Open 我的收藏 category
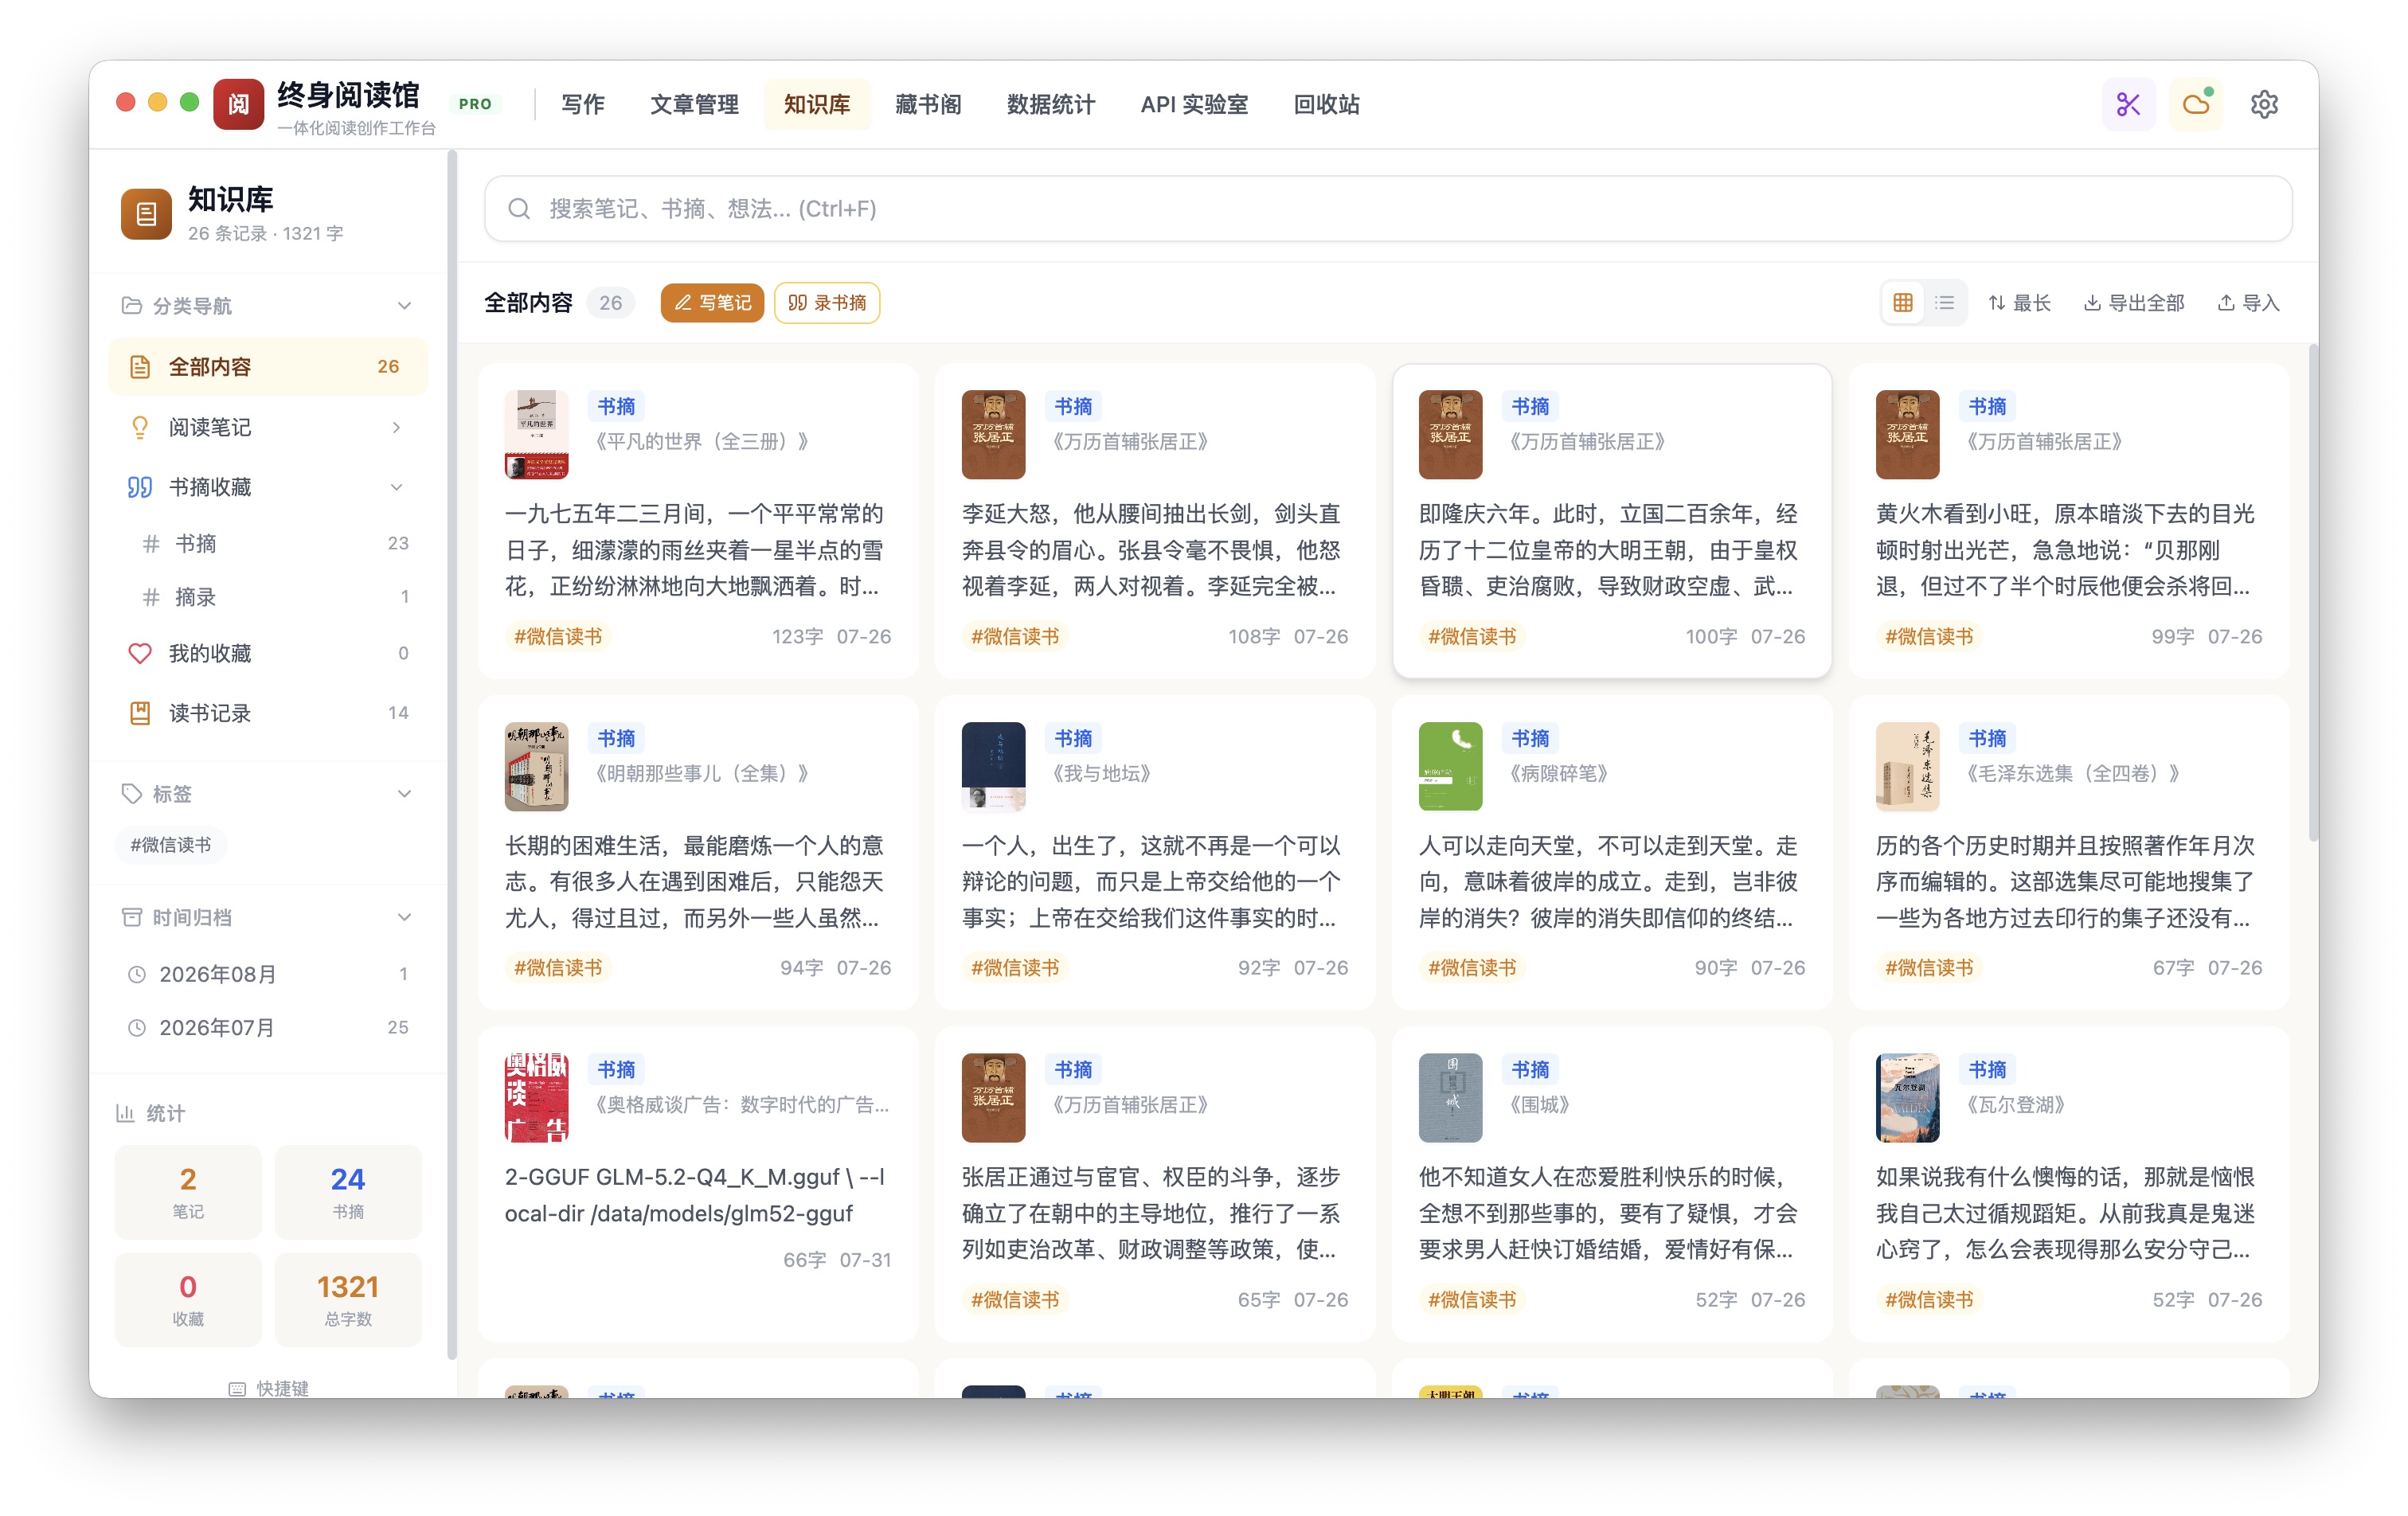Image resolution: width=2408 pixels, height=1516 pixels. point(268,653)
